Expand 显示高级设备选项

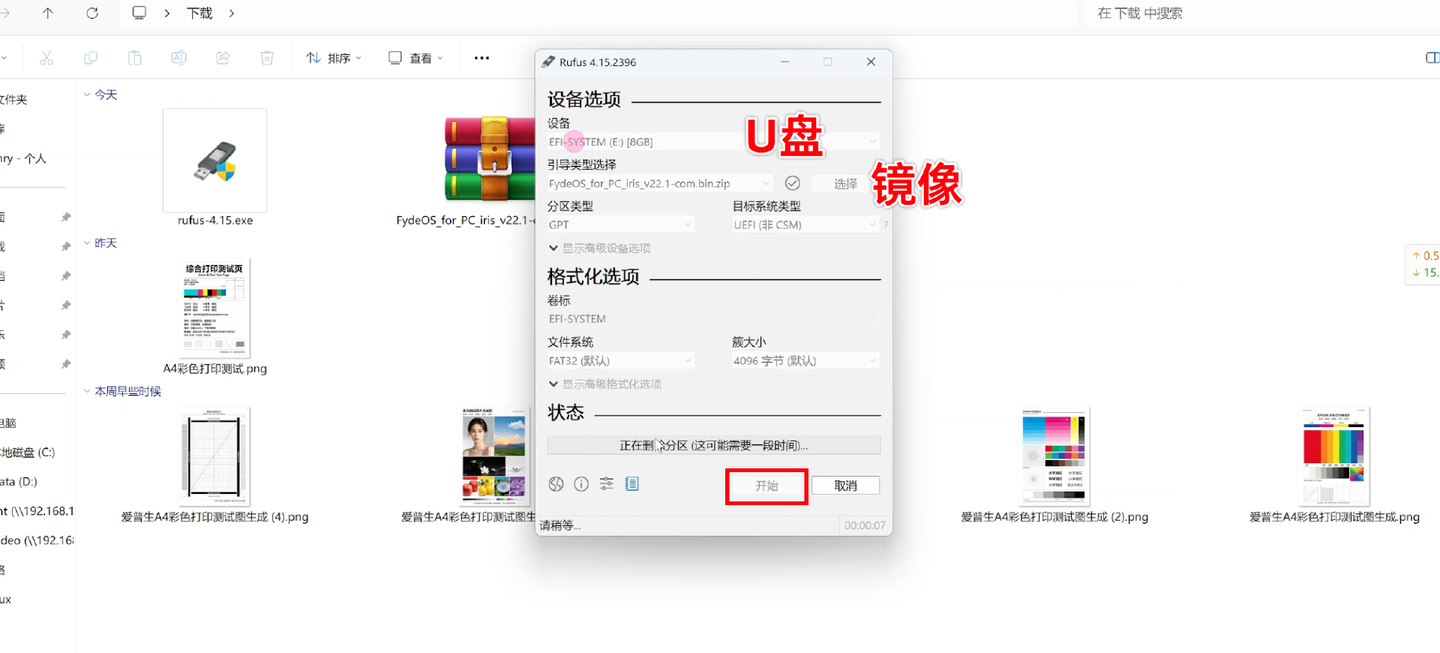click(599, 248)
